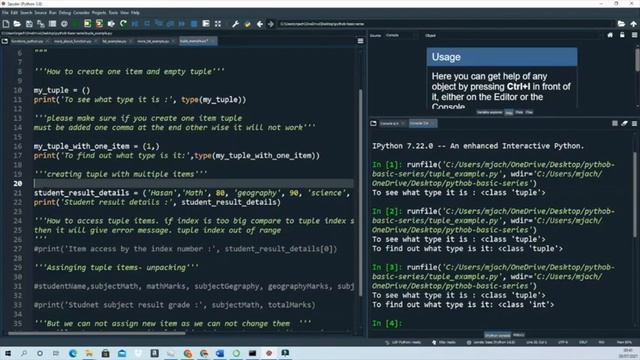
Task: Browse console tabs with the folder icon
Action: (373, 123)
